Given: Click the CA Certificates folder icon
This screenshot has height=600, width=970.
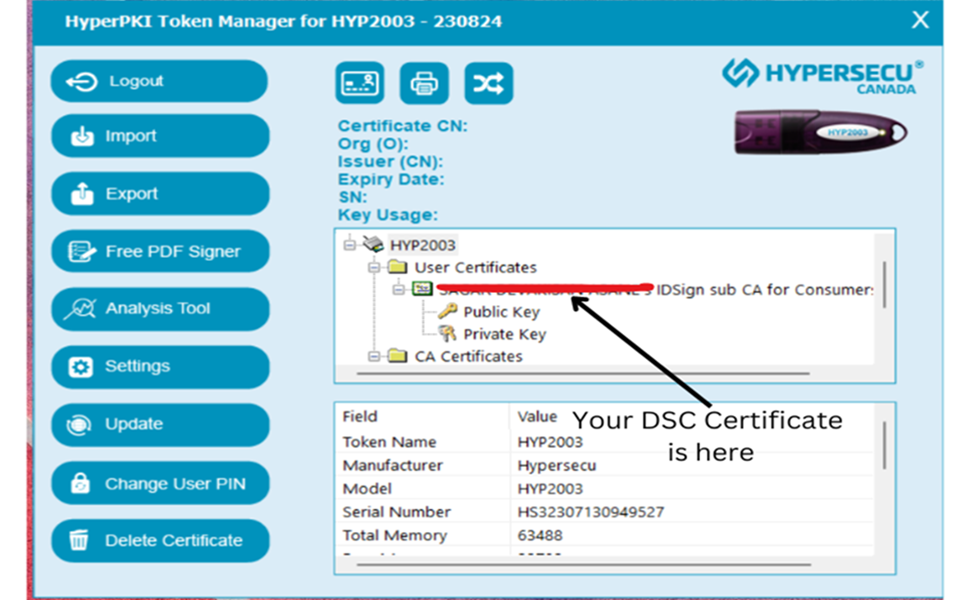Looking at the screenshot, I should (x=397, y=356).
